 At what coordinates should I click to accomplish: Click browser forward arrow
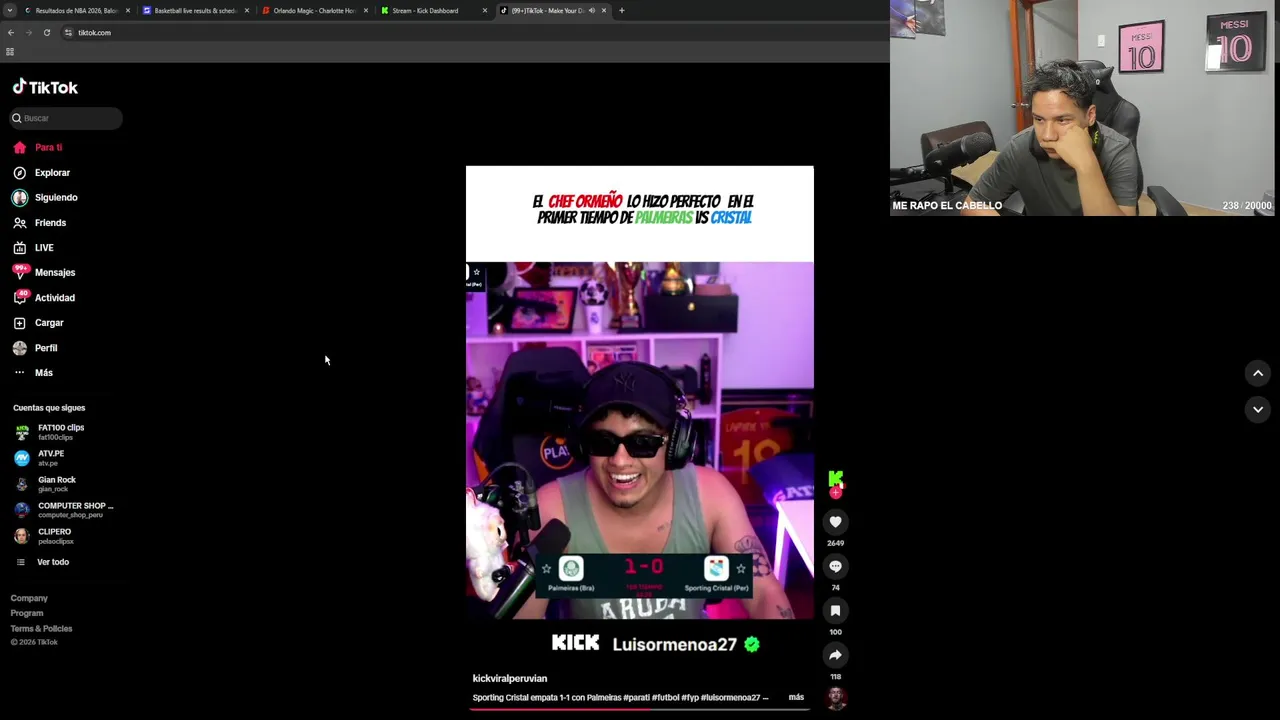pos(28,33)
